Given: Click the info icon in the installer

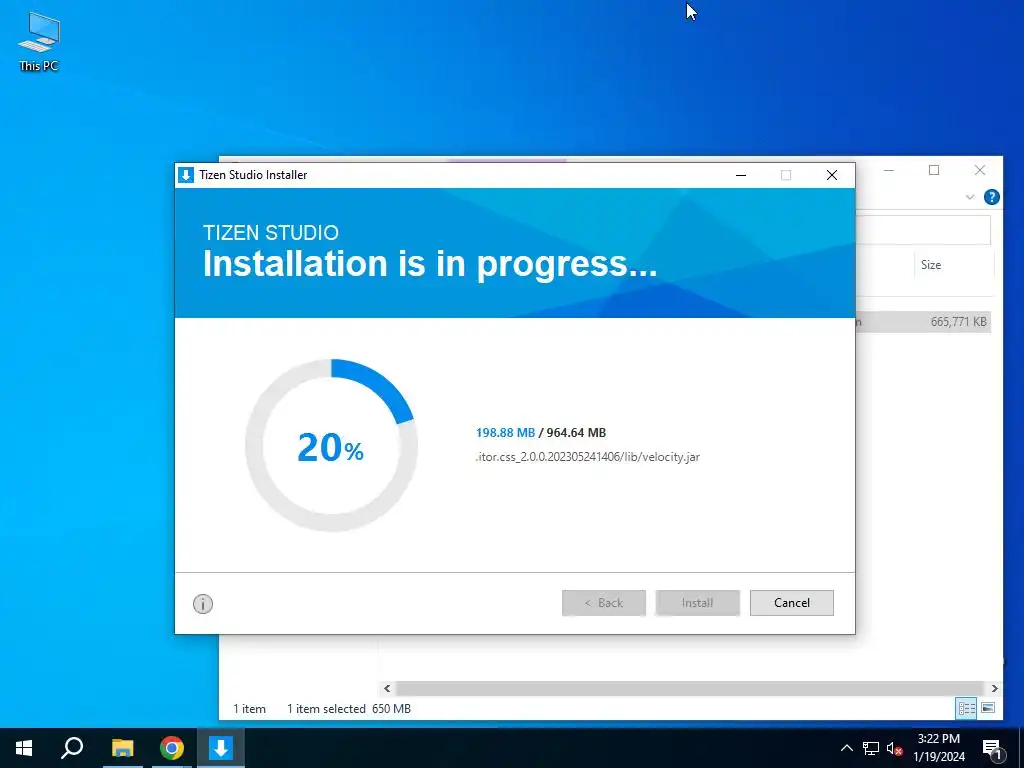Looking at the screenshot, I should [x=203, y=604].
